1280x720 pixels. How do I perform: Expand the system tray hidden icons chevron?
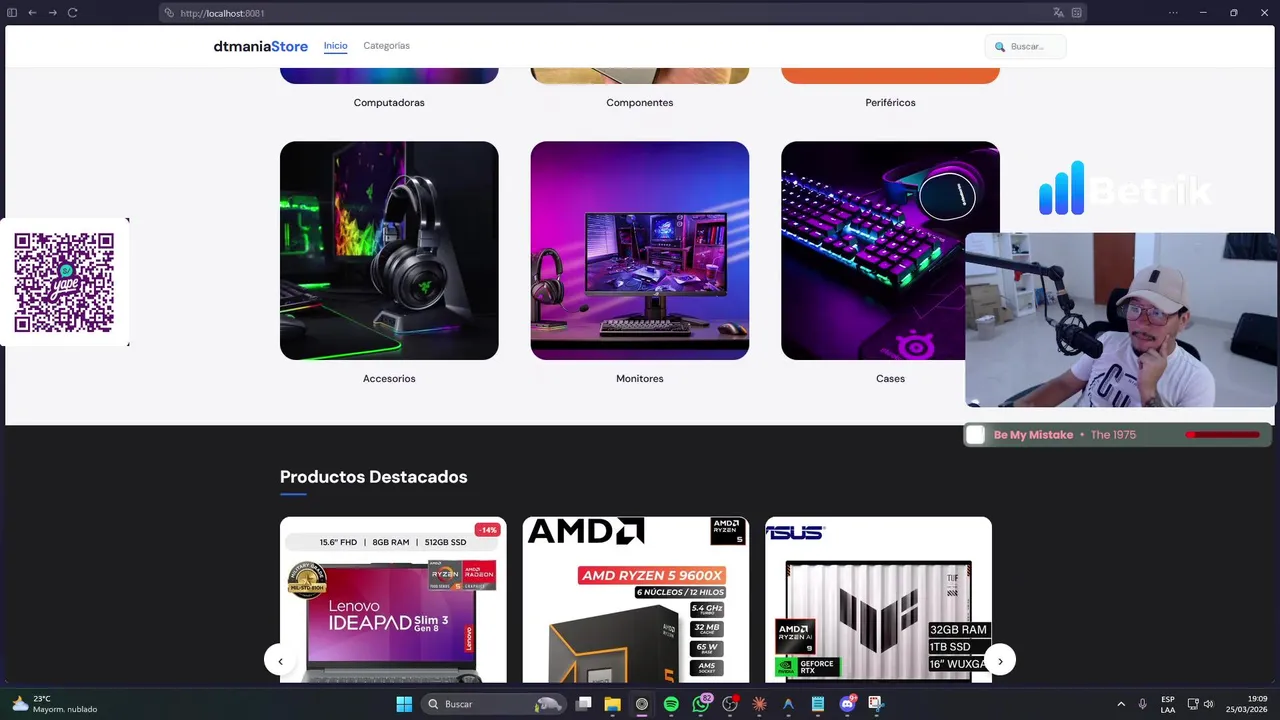coord(1121,704)
